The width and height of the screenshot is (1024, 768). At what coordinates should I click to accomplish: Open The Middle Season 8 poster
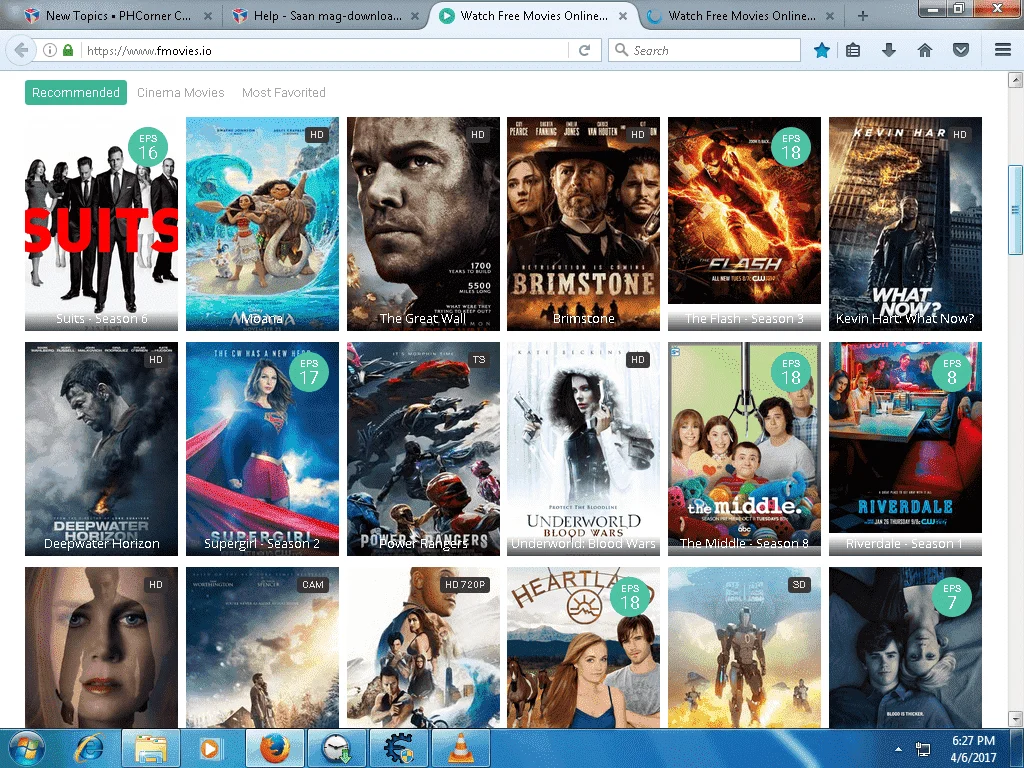click(744, 449)
